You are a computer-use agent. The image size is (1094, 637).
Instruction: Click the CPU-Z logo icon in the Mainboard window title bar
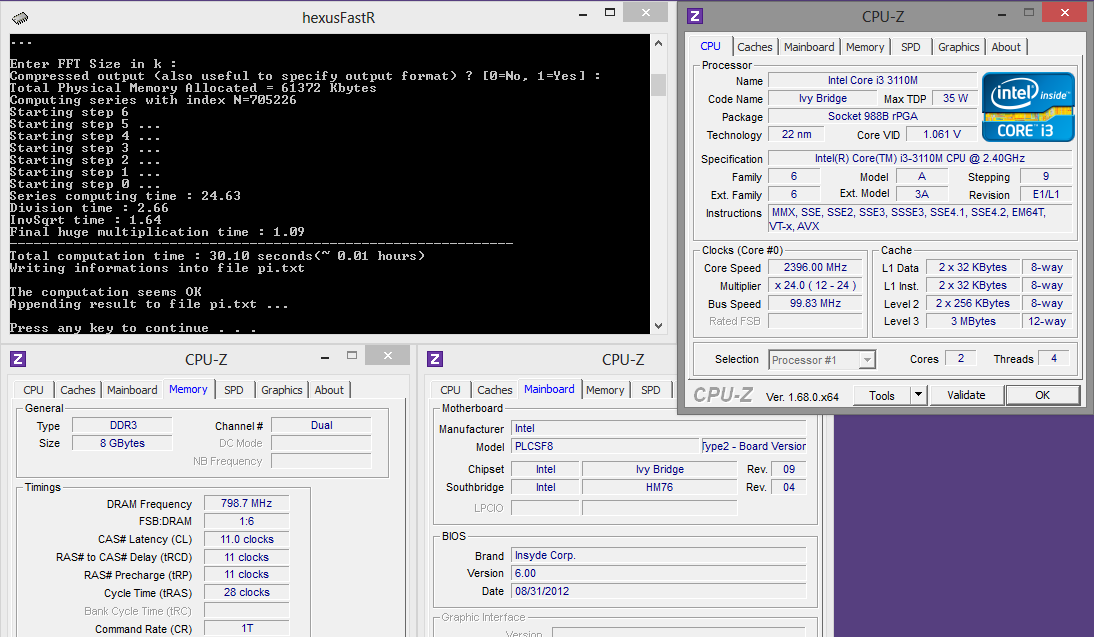tap(435, 359)
